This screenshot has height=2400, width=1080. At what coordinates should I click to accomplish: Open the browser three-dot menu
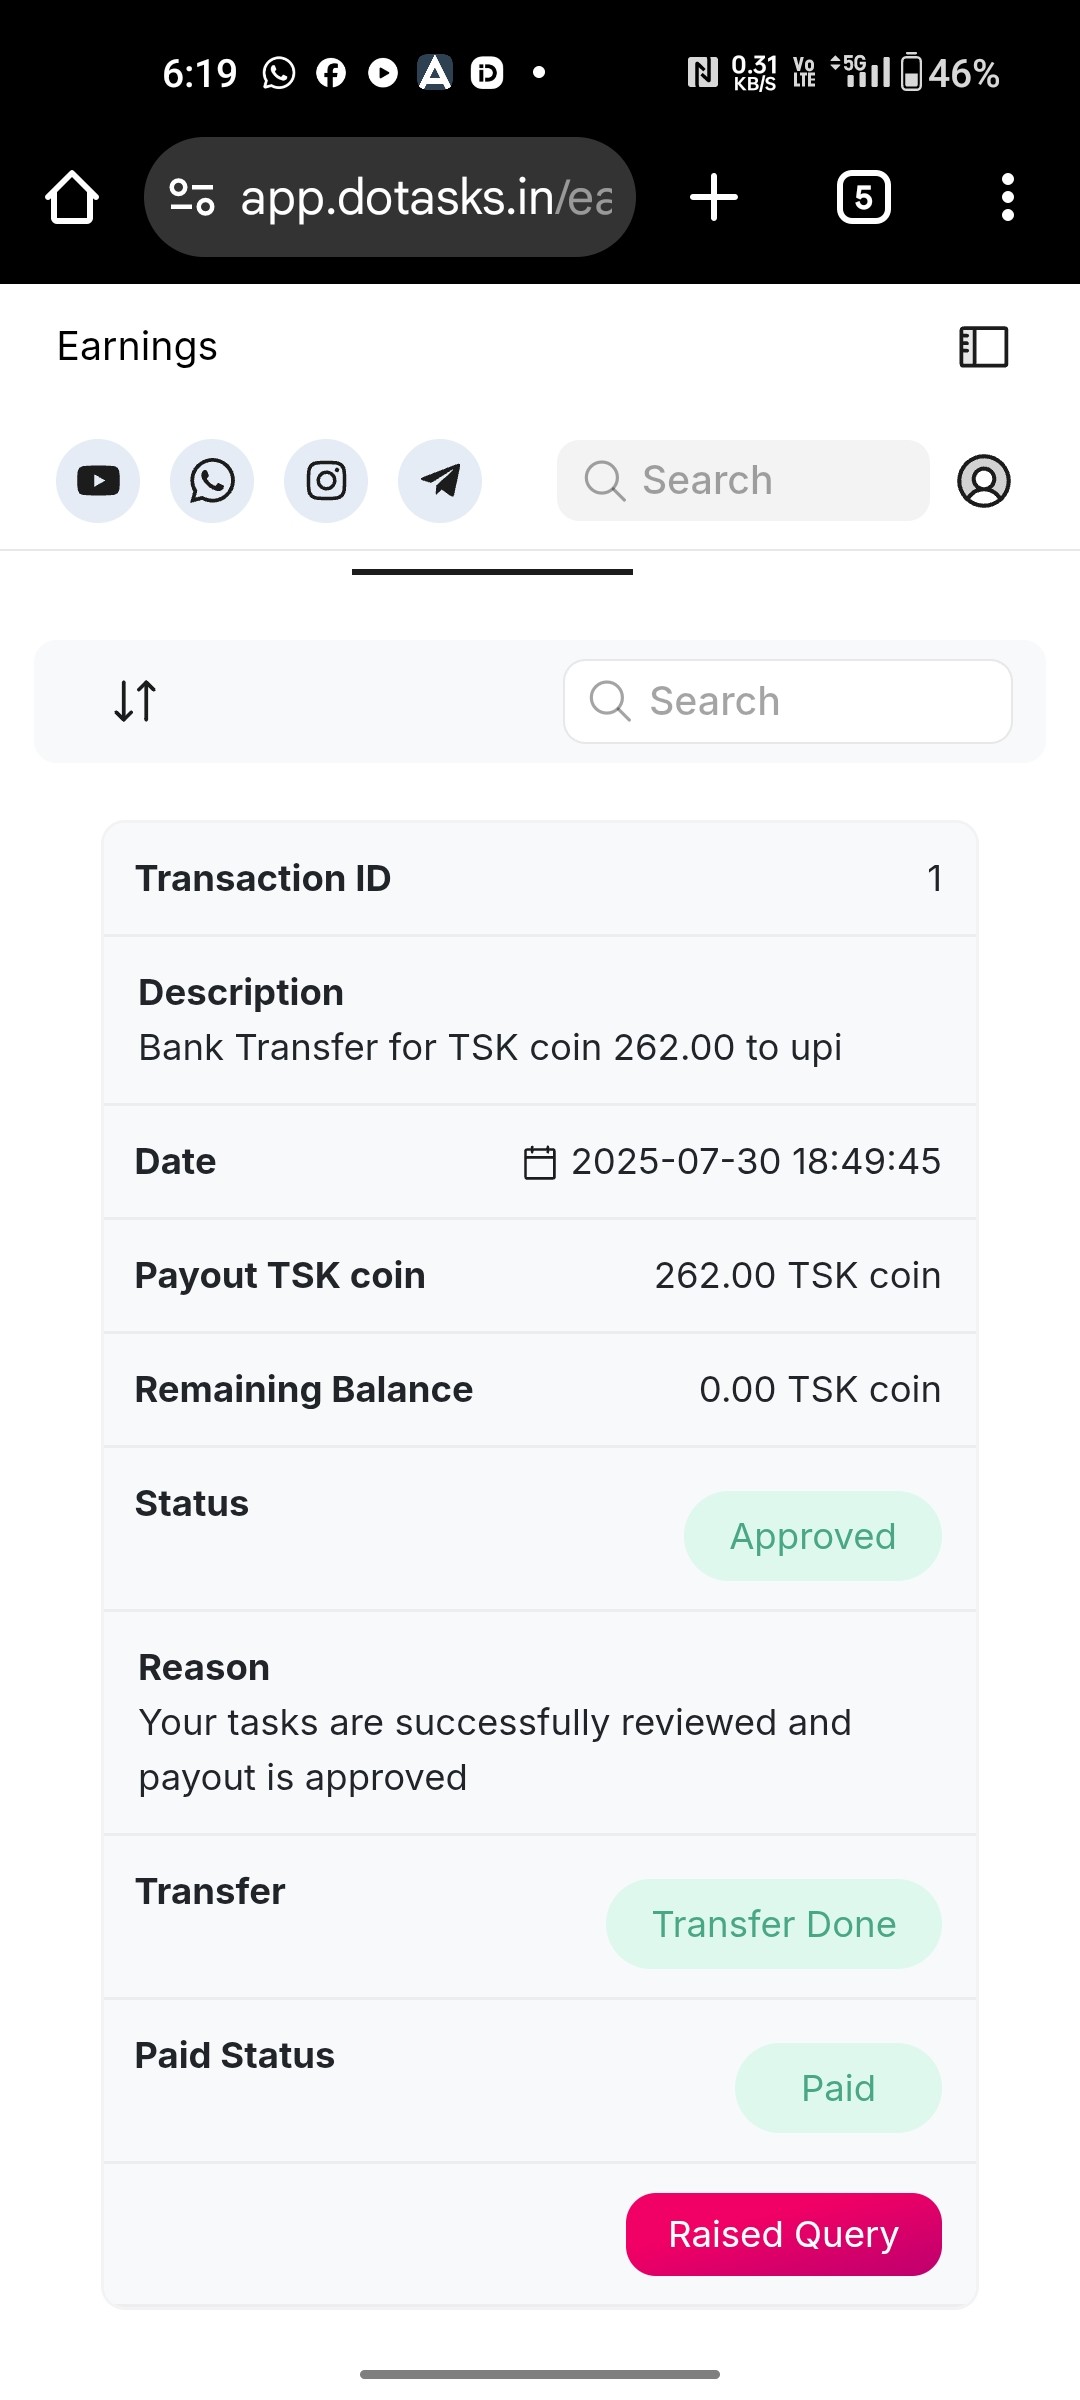coord(1008,197)
